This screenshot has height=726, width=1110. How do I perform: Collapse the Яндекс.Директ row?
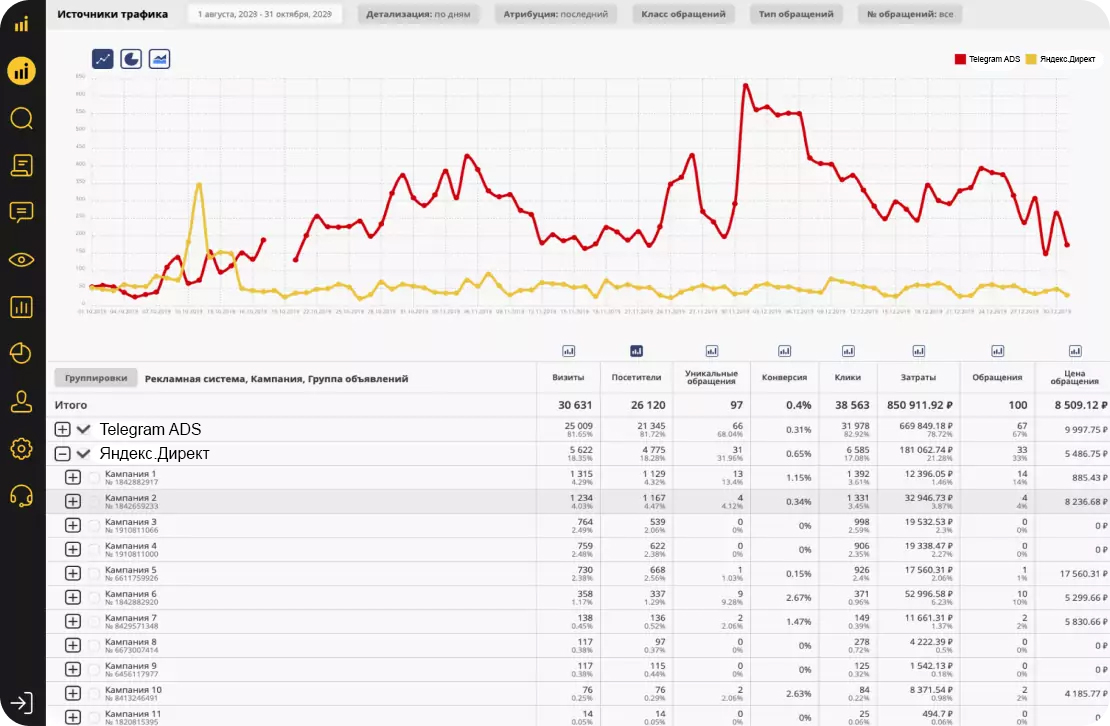coord(62,453)
